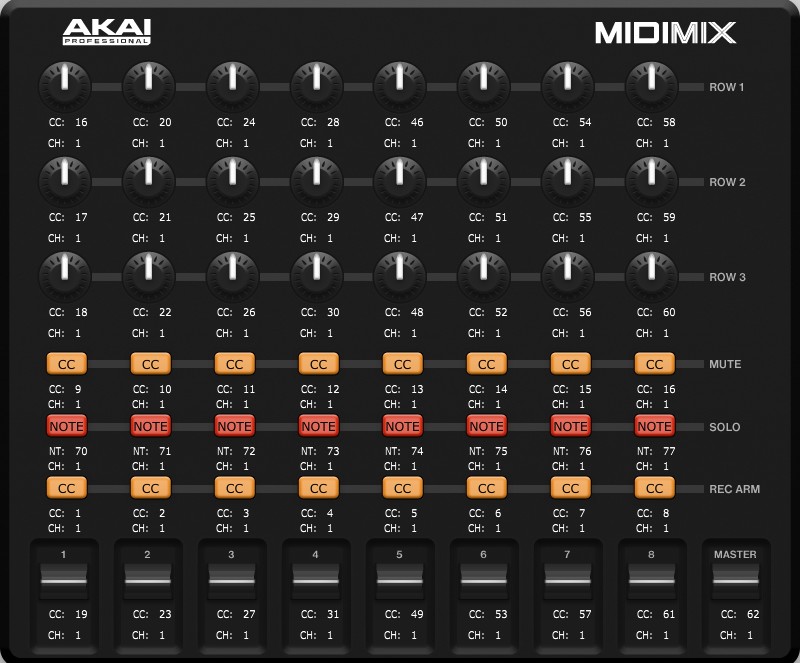Select the Row 2 knob with CC 59

click(x=653, y=181)
